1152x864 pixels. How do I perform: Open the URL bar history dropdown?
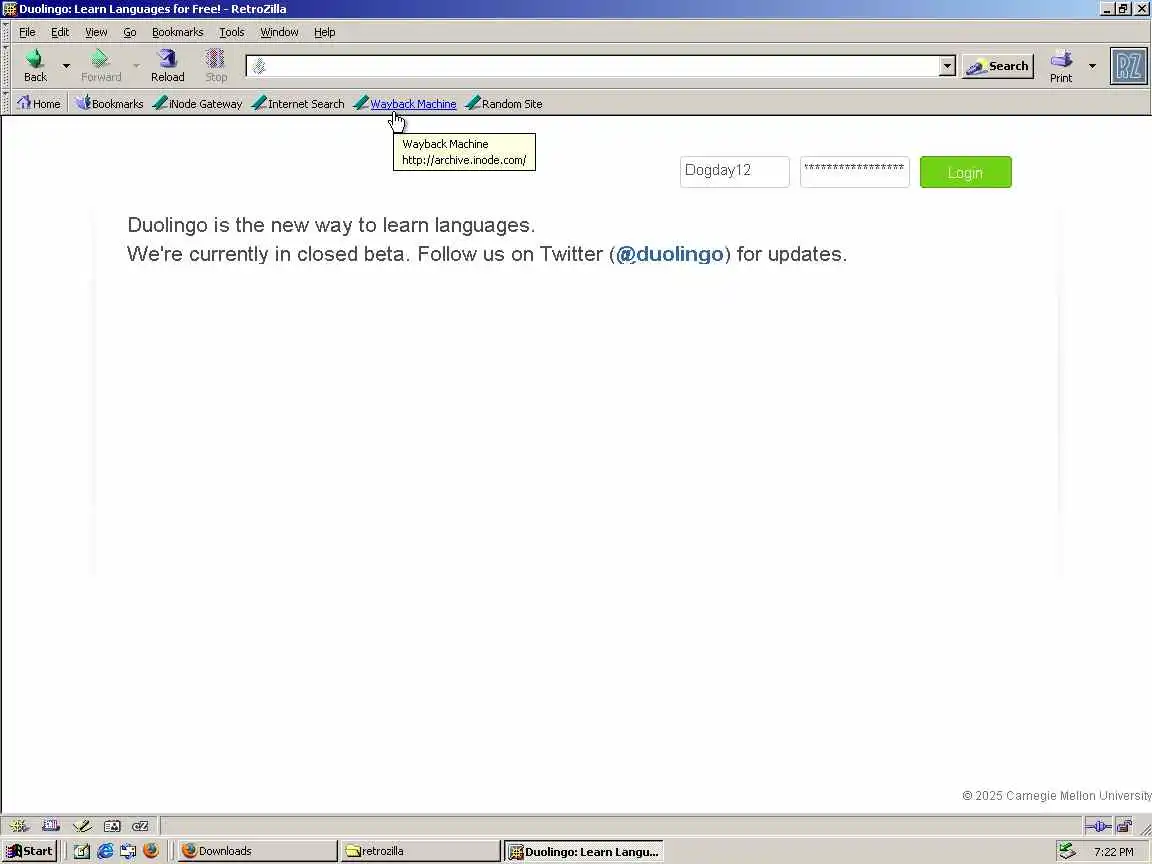947,66
